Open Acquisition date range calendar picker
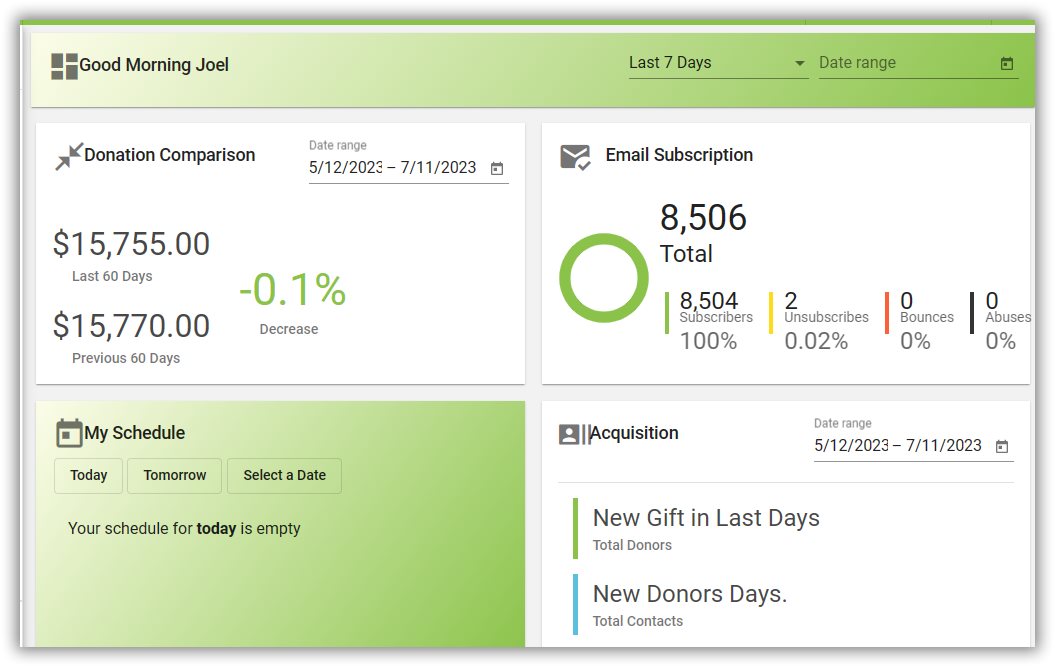The width and height of the screenshot is (1055, 667). coord(1002,447)
